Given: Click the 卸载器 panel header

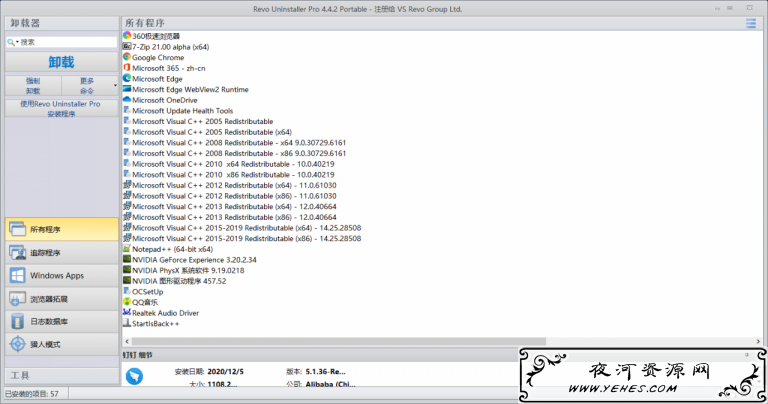Looking at the screenshot, I should point(62,23).
